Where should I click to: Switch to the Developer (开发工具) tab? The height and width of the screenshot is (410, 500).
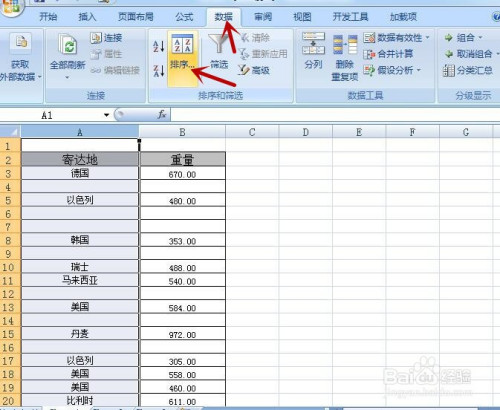click(x=350, y=17)
